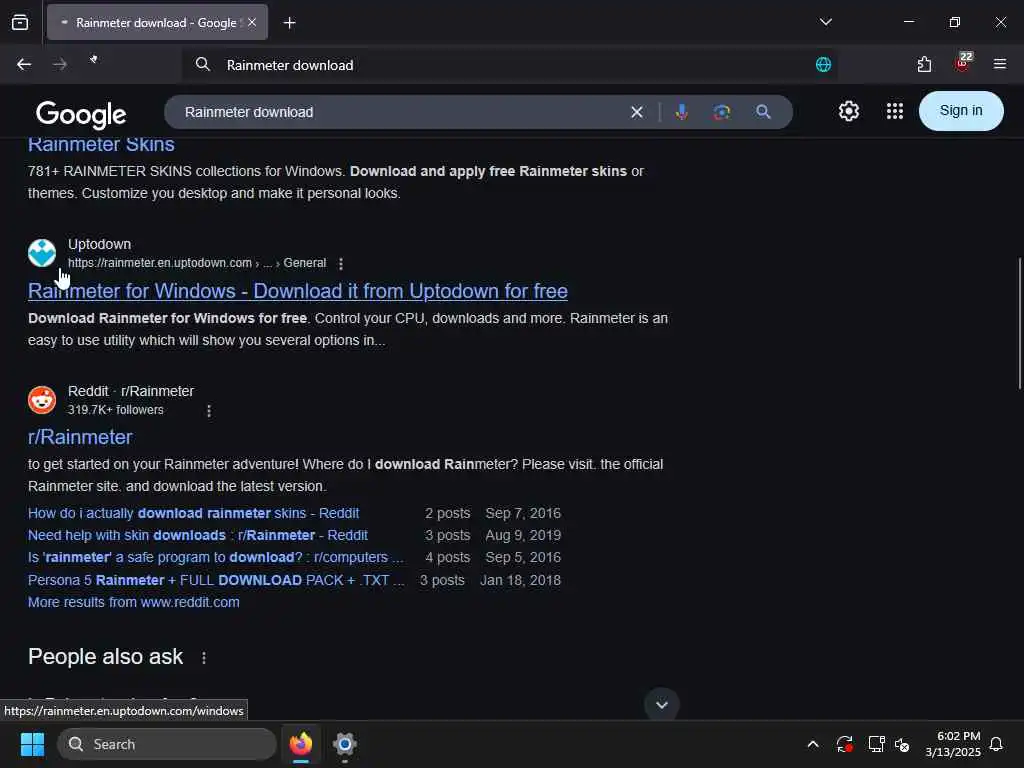The height and width of the screenshot is (768, 1024).
Task: Click More results from www.reddit.com
Action: [x=134, y=602]
